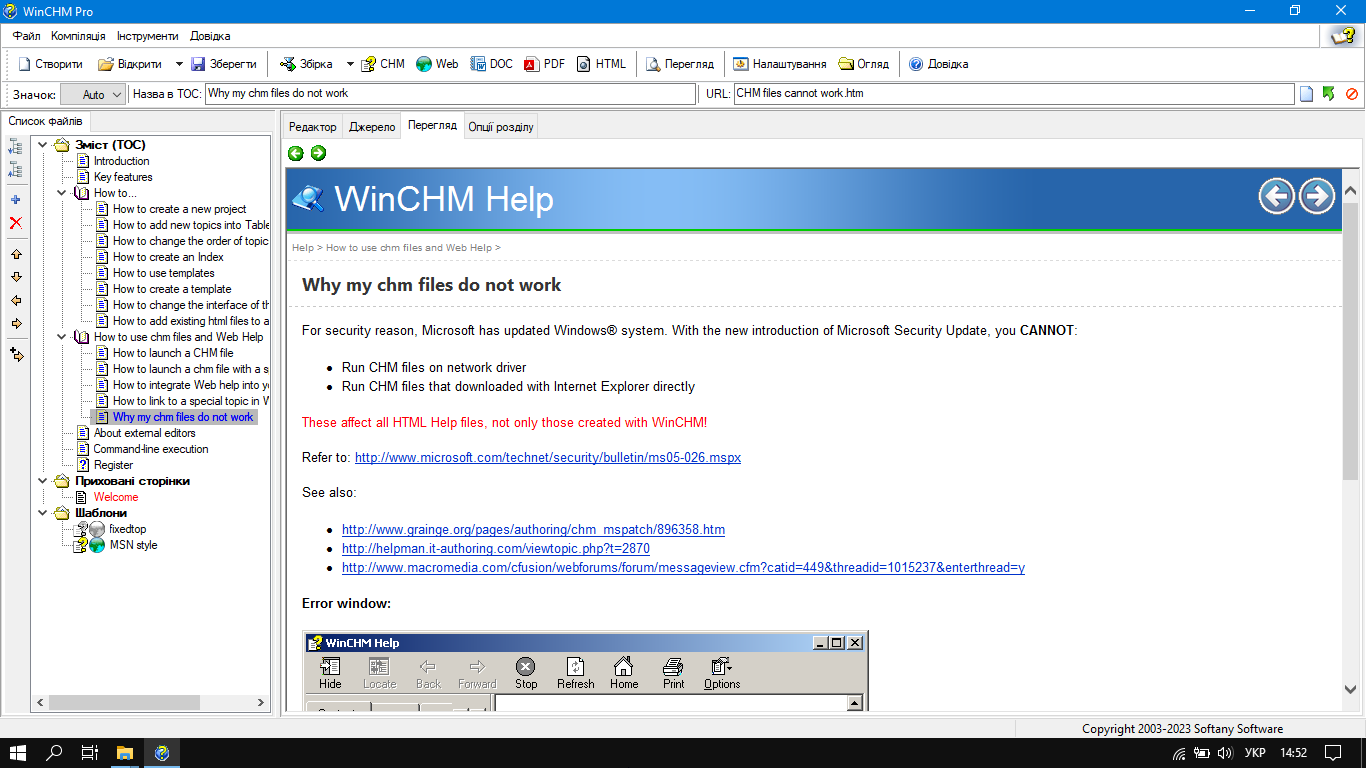Switch to the Джерело tab
The height and width of the screenshot is (768, 1366).
[372, 127]
